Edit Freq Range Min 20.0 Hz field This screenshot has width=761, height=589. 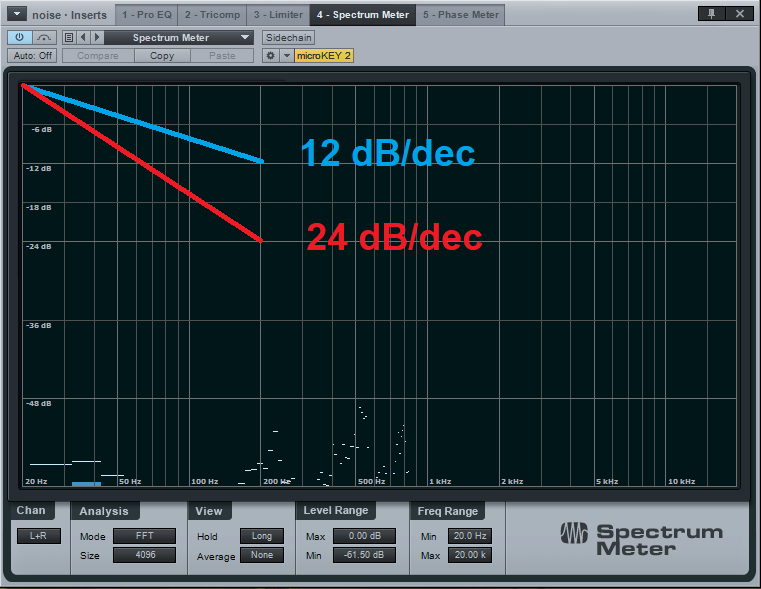tap(470, 536)
